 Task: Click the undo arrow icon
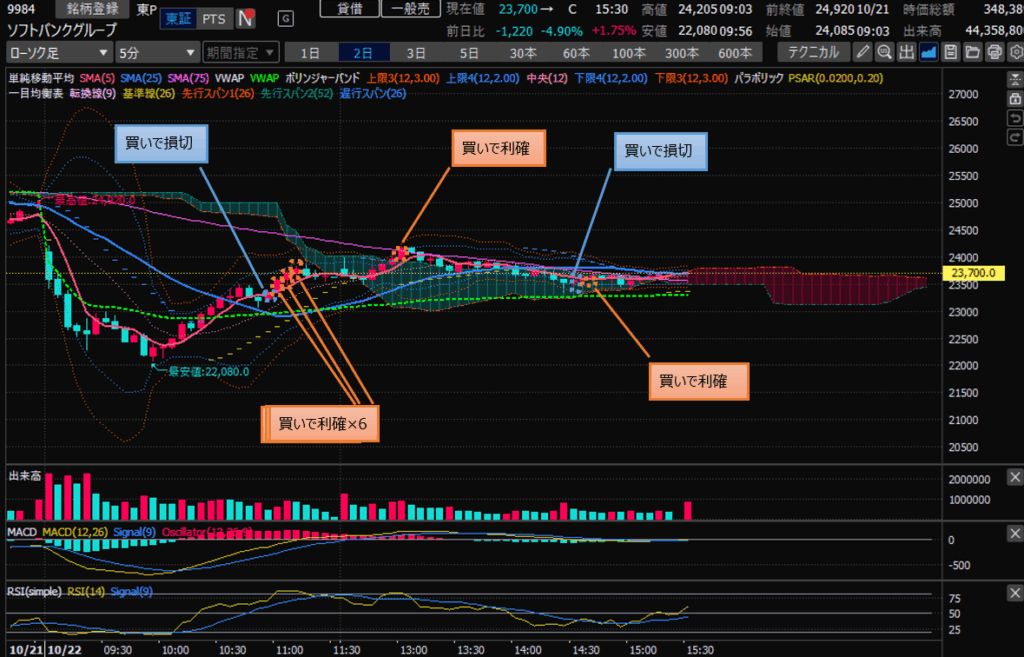(x=1016, y=118)
